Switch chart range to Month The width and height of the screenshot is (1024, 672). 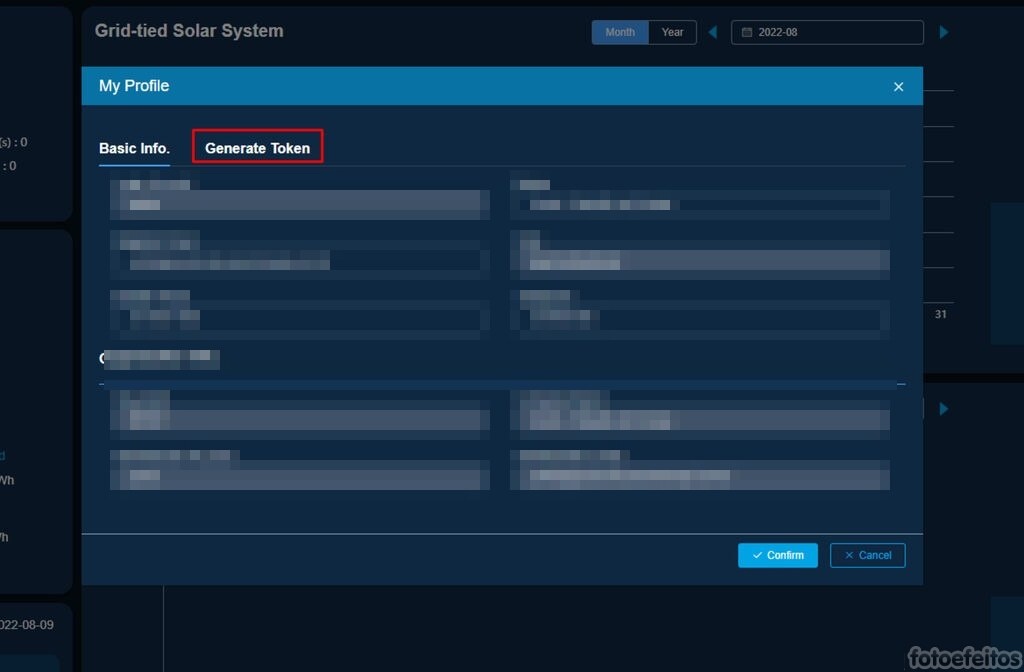pos(620,32)
